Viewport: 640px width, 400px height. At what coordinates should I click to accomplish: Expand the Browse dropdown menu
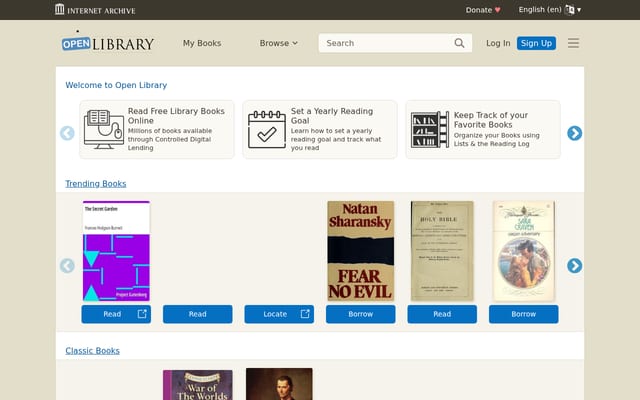pyautogui.click(x=279, y=43)
